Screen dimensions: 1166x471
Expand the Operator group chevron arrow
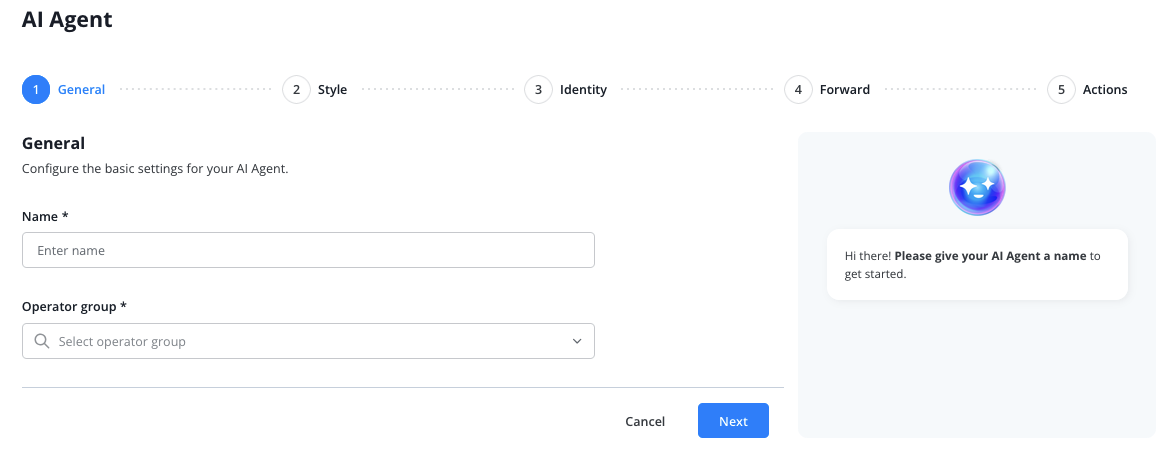[577, 341]
